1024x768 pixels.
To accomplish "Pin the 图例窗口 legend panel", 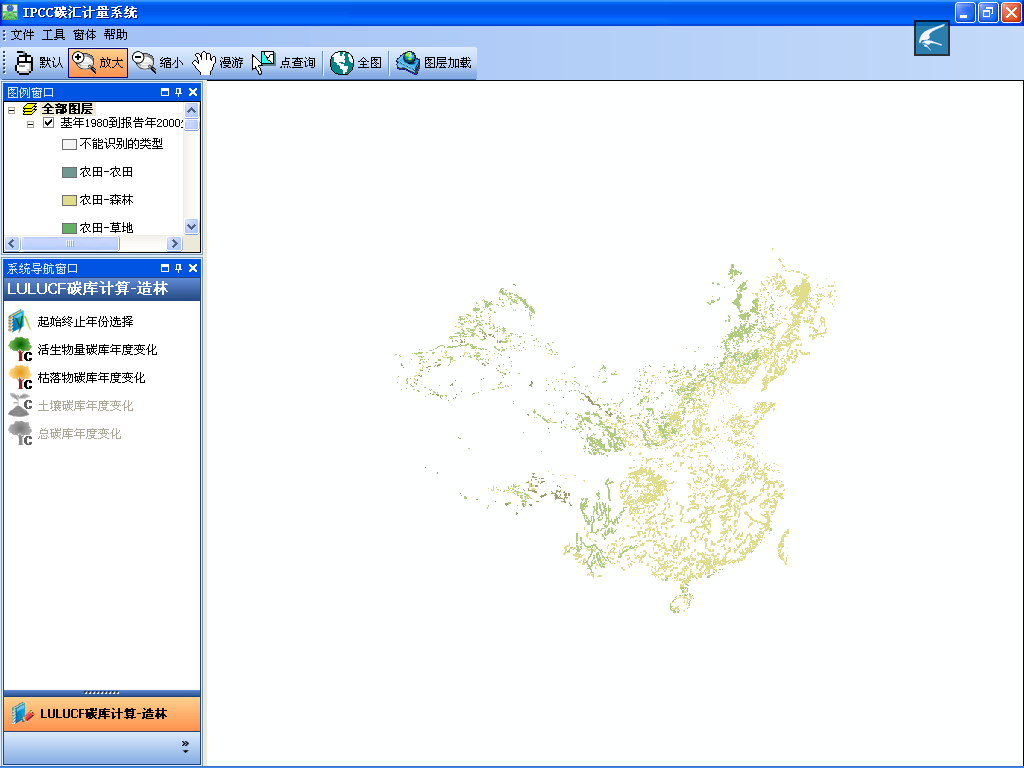I will (179, 92).
